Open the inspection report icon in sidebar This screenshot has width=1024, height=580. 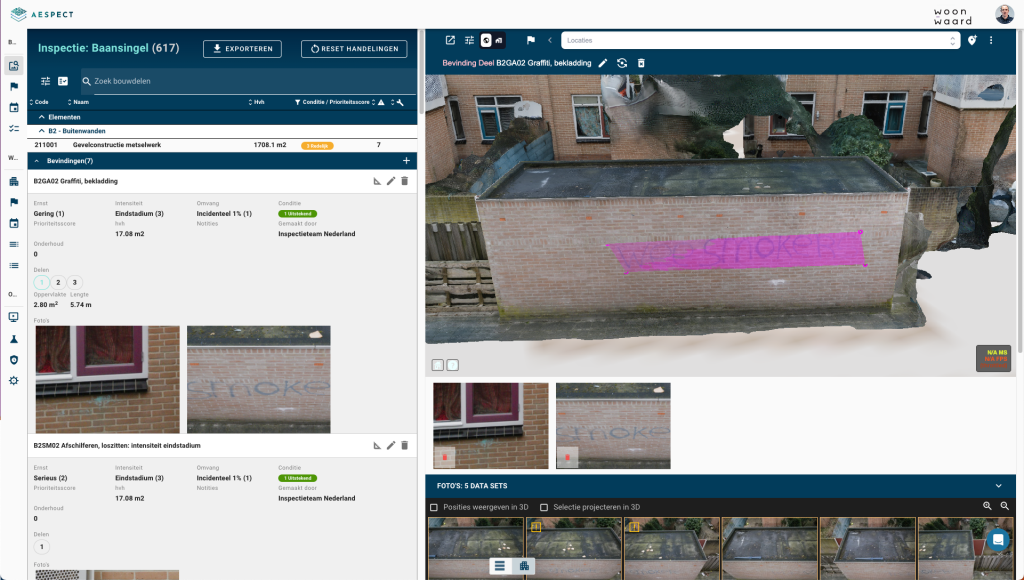pyautogui.click(x=14, y=65)
